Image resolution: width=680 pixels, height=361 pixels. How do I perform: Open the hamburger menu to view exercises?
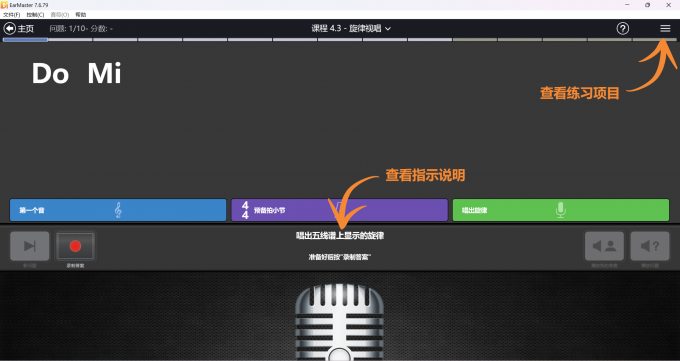coord(665,29)
